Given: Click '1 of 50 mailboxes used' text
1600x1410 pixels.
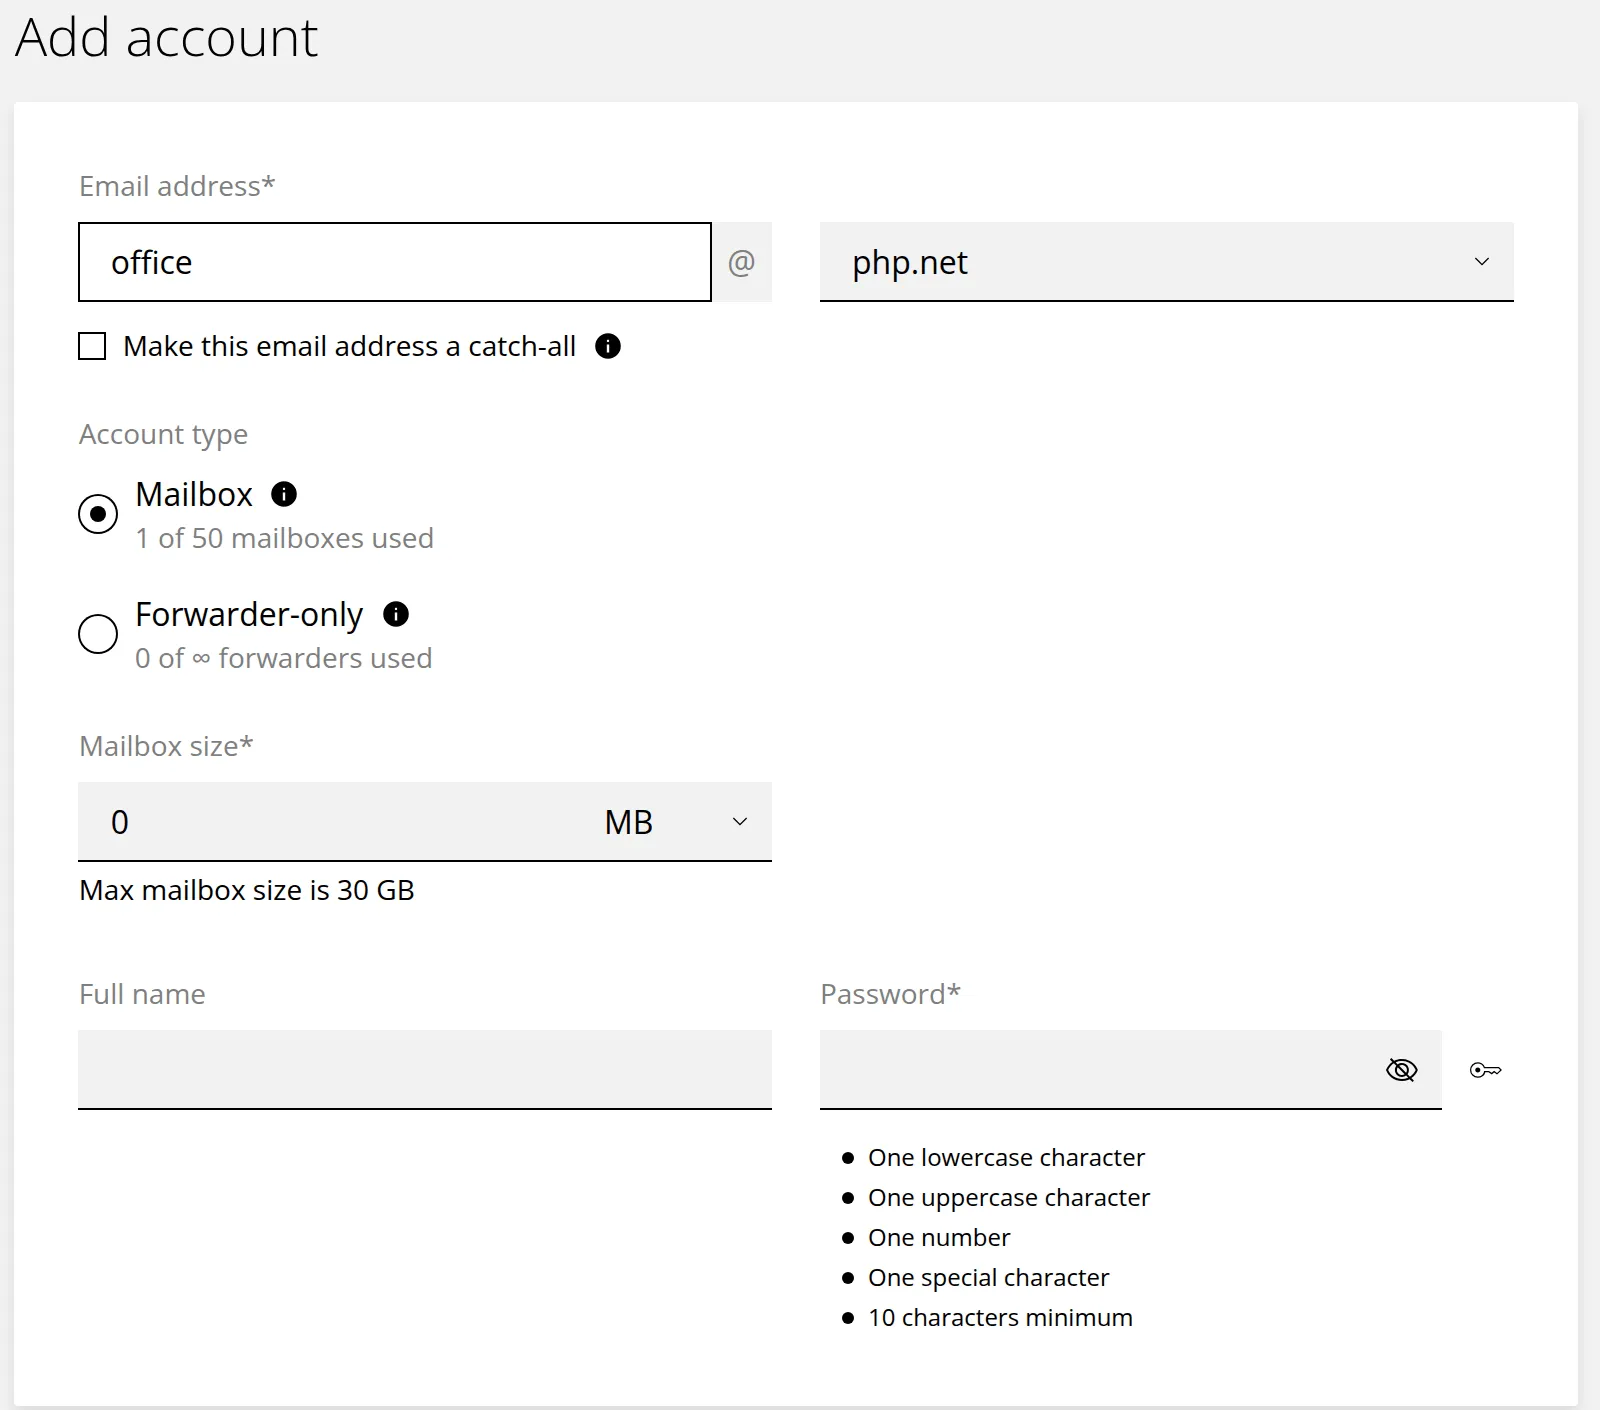Looking at the screenshot, I should click(x=285, y=538).
